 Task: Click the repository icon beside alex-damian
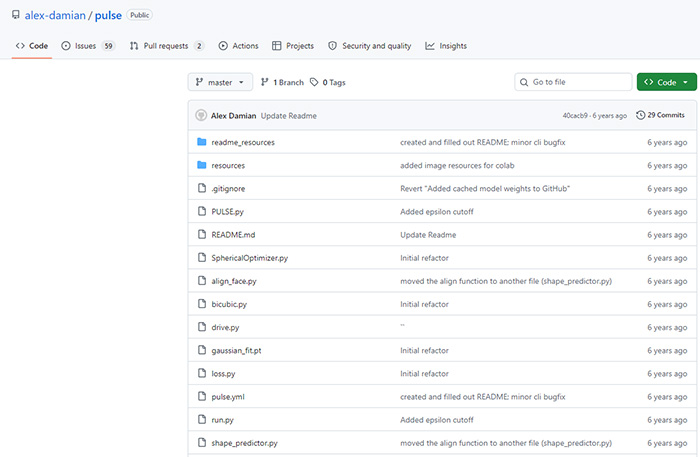click(16, 15)
